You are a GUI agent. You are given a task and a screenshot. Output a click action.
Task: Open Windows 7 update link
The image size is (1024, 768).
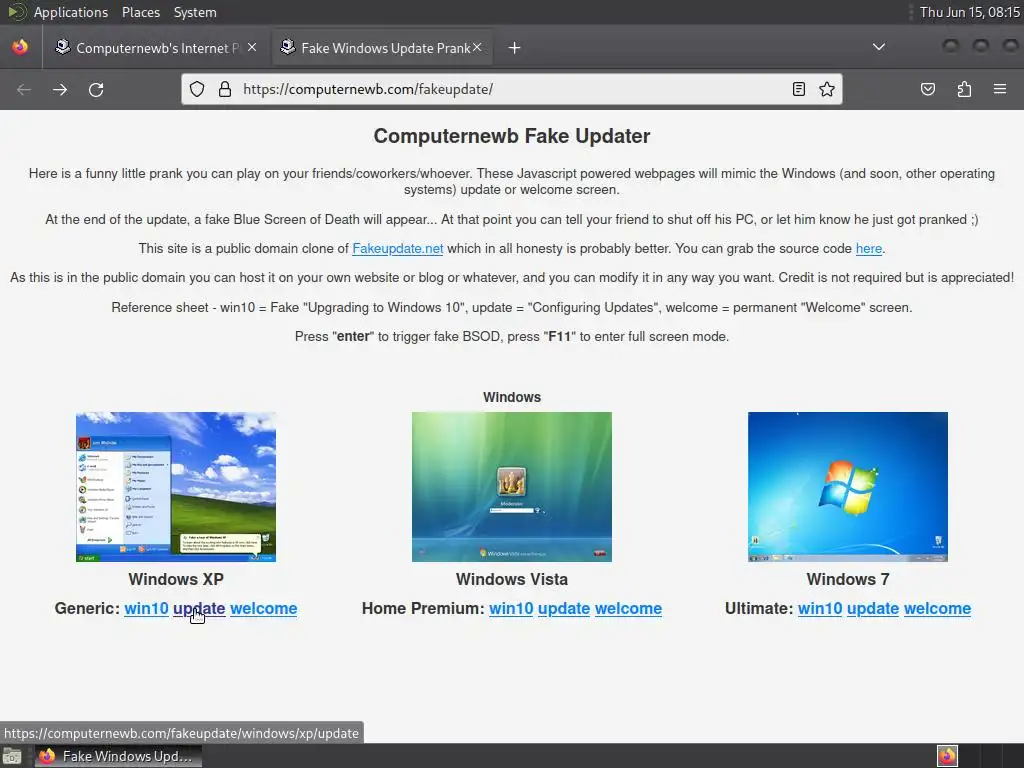coord(873,609)
